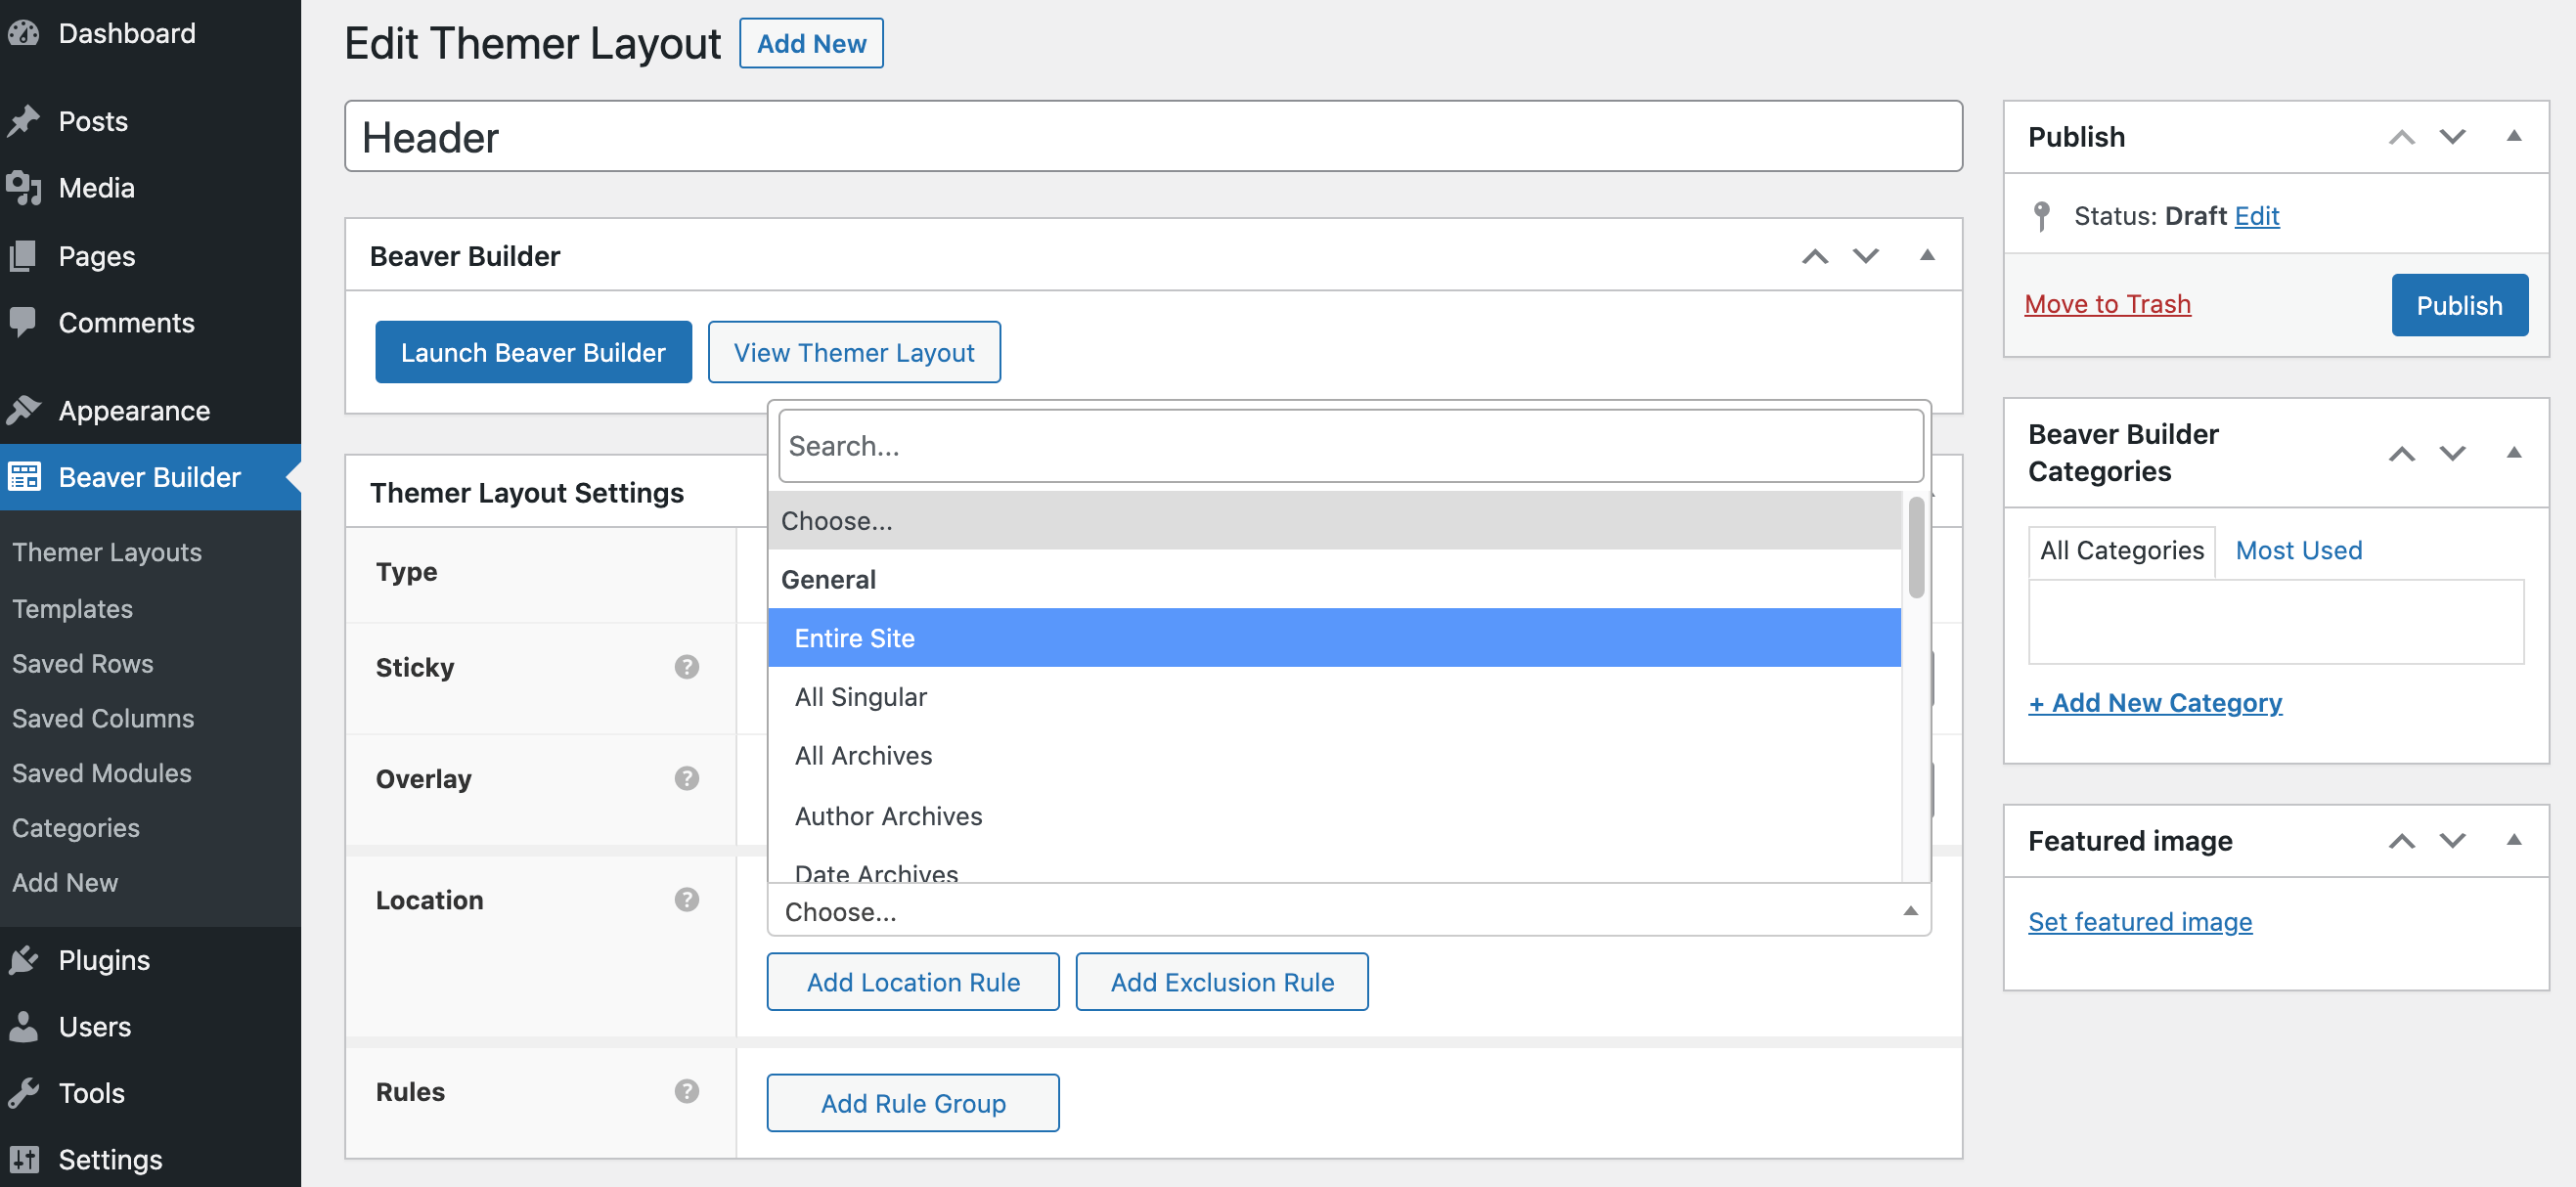Click the Move to Trash link
The image size is (2576, 1187).
[2107, 304]
